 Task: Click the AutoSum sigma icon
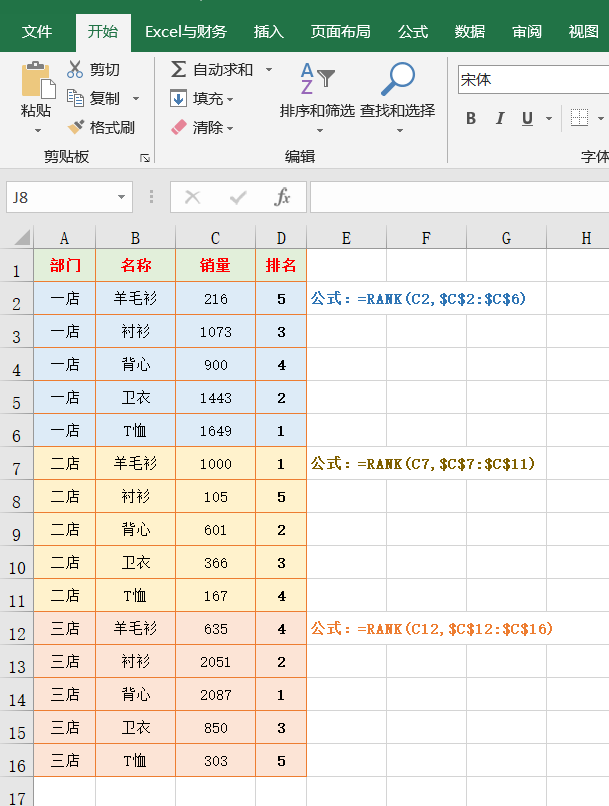(x=178, y=69)
